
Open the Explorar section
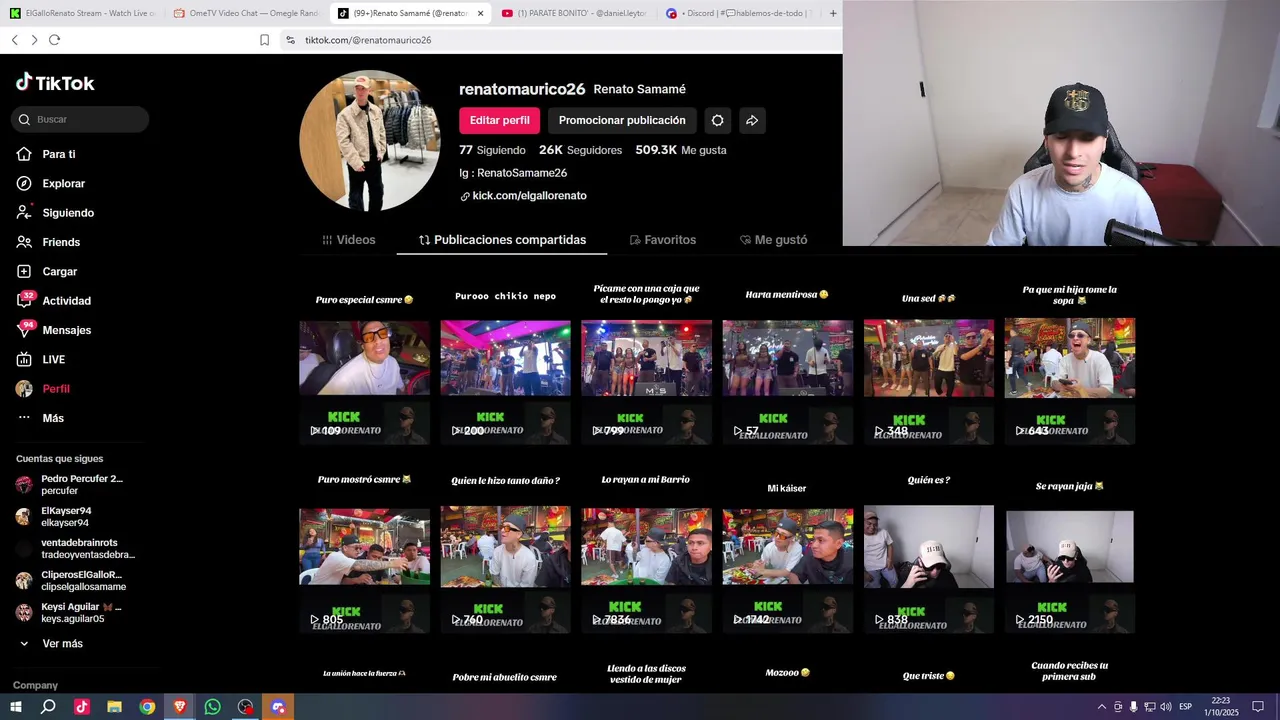click(51, 183)
